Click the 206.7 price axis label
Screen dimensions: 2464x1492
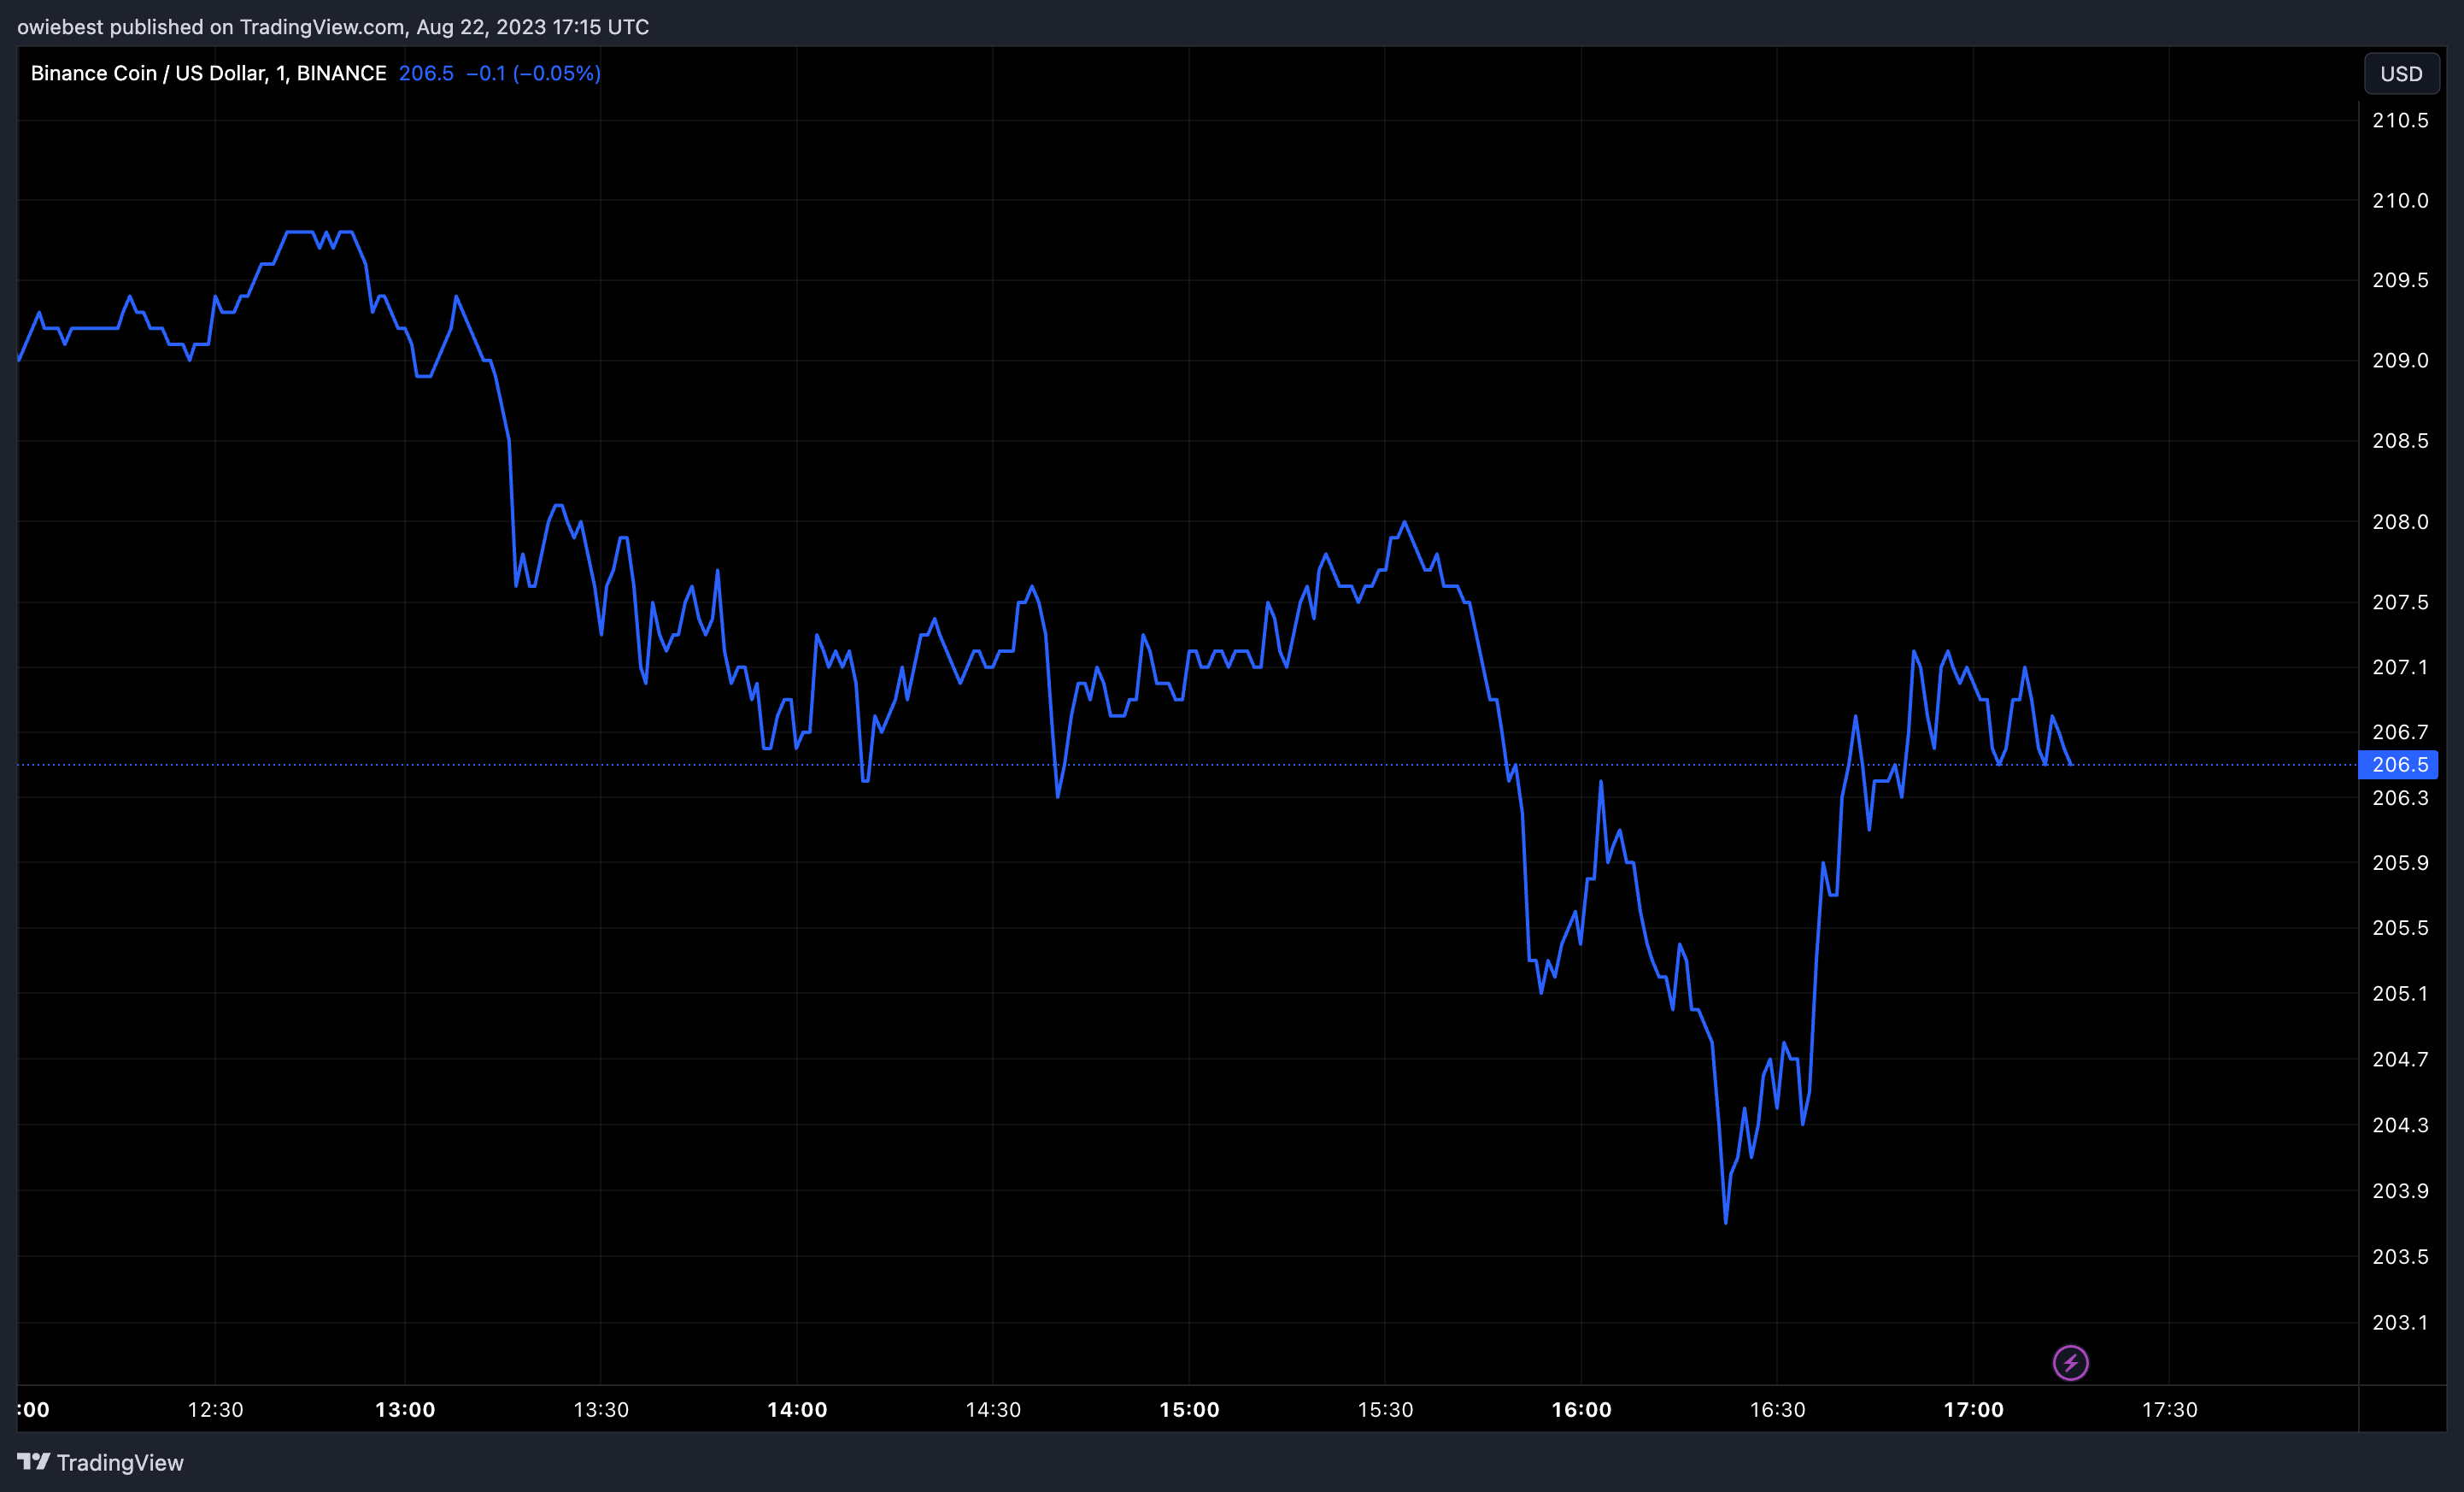(x=2400, y=732)
